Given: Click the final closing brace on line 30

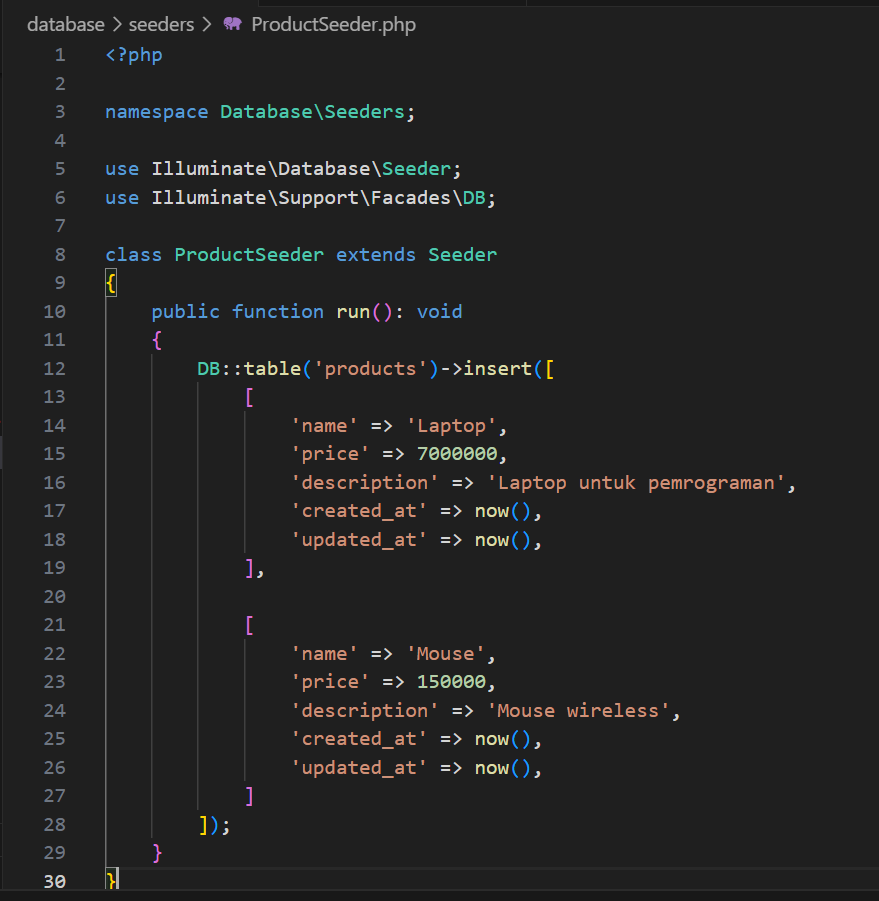Looking at the screenshot, I should click(111, 880).
